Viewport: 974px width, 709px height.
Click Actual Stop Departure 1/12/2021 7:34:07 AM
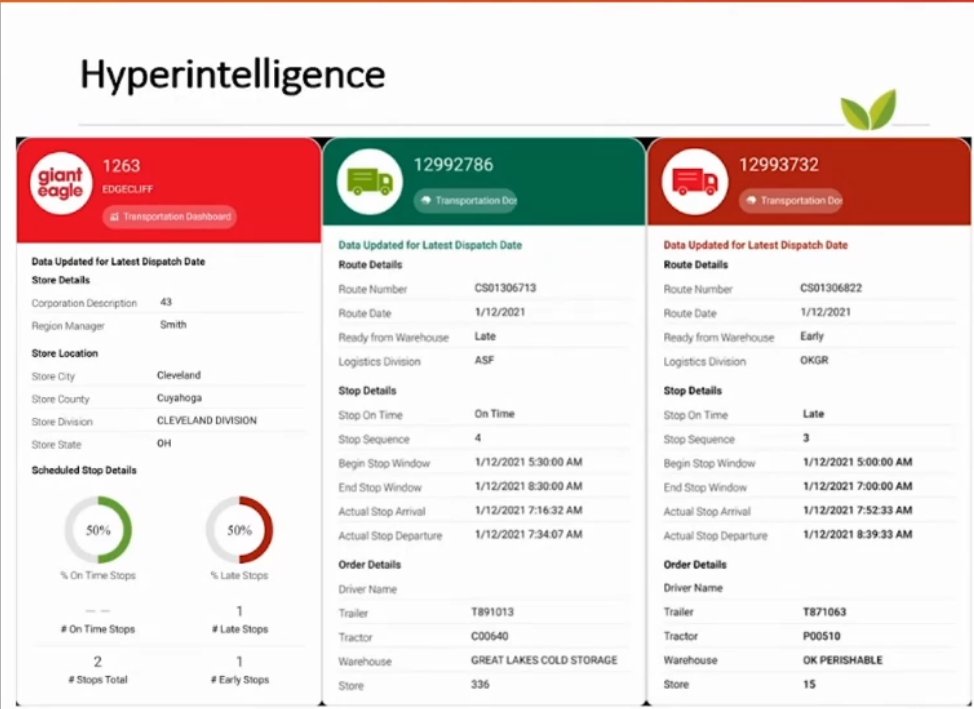[x=529, y=534]
